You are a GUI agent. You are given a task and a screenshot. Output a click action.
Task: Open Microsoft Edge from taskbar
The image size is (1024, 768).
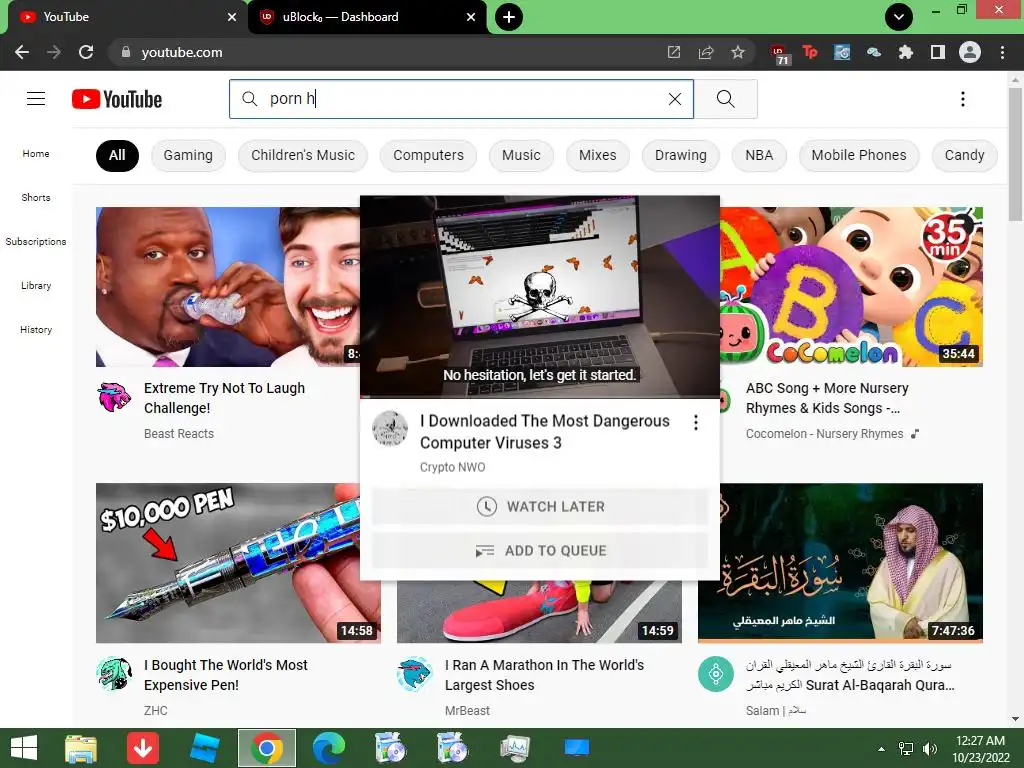(x=328, y=748)
